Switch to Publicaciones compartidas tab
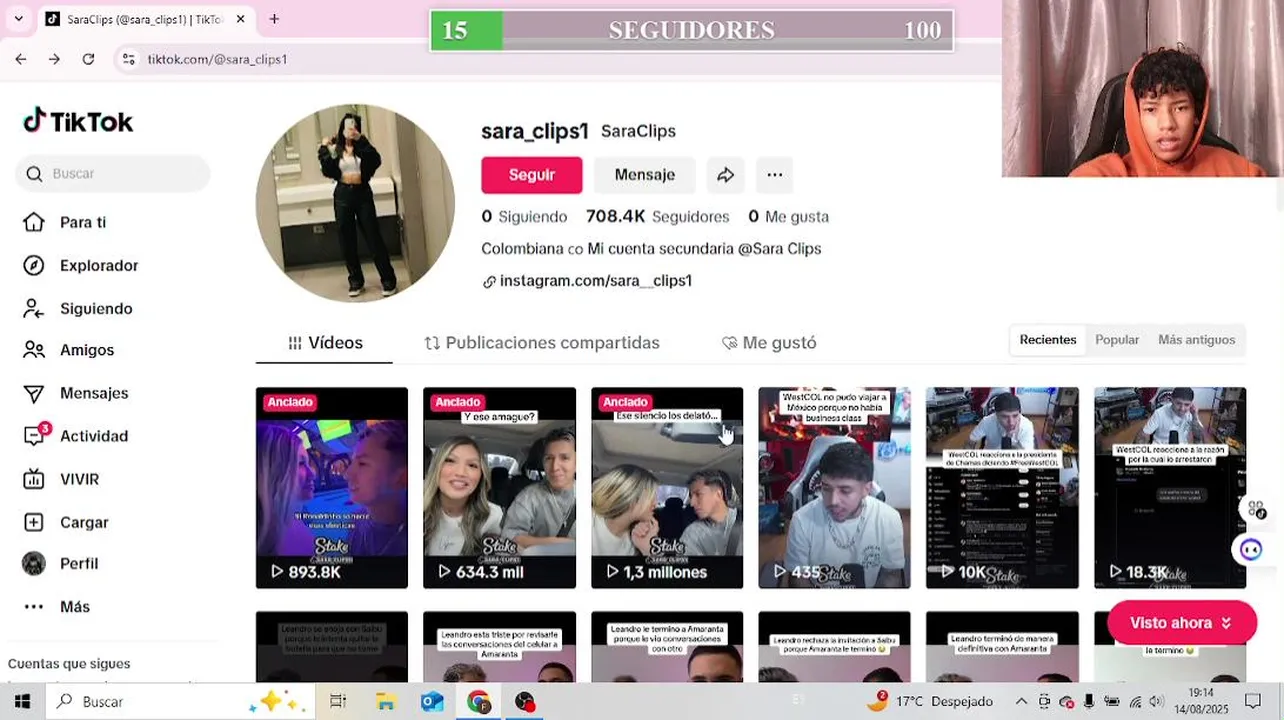1284x720 pixels. pos(542,343)
